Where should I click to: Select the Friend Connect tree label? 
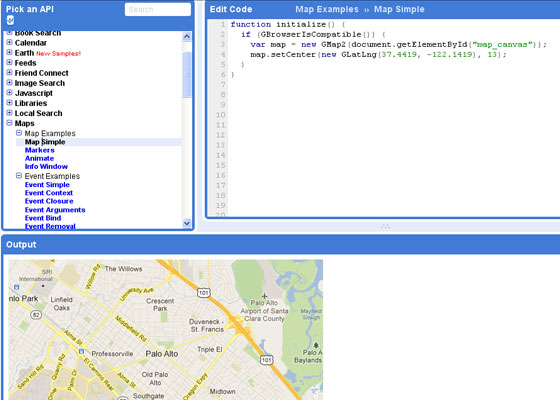pos(41,73)
